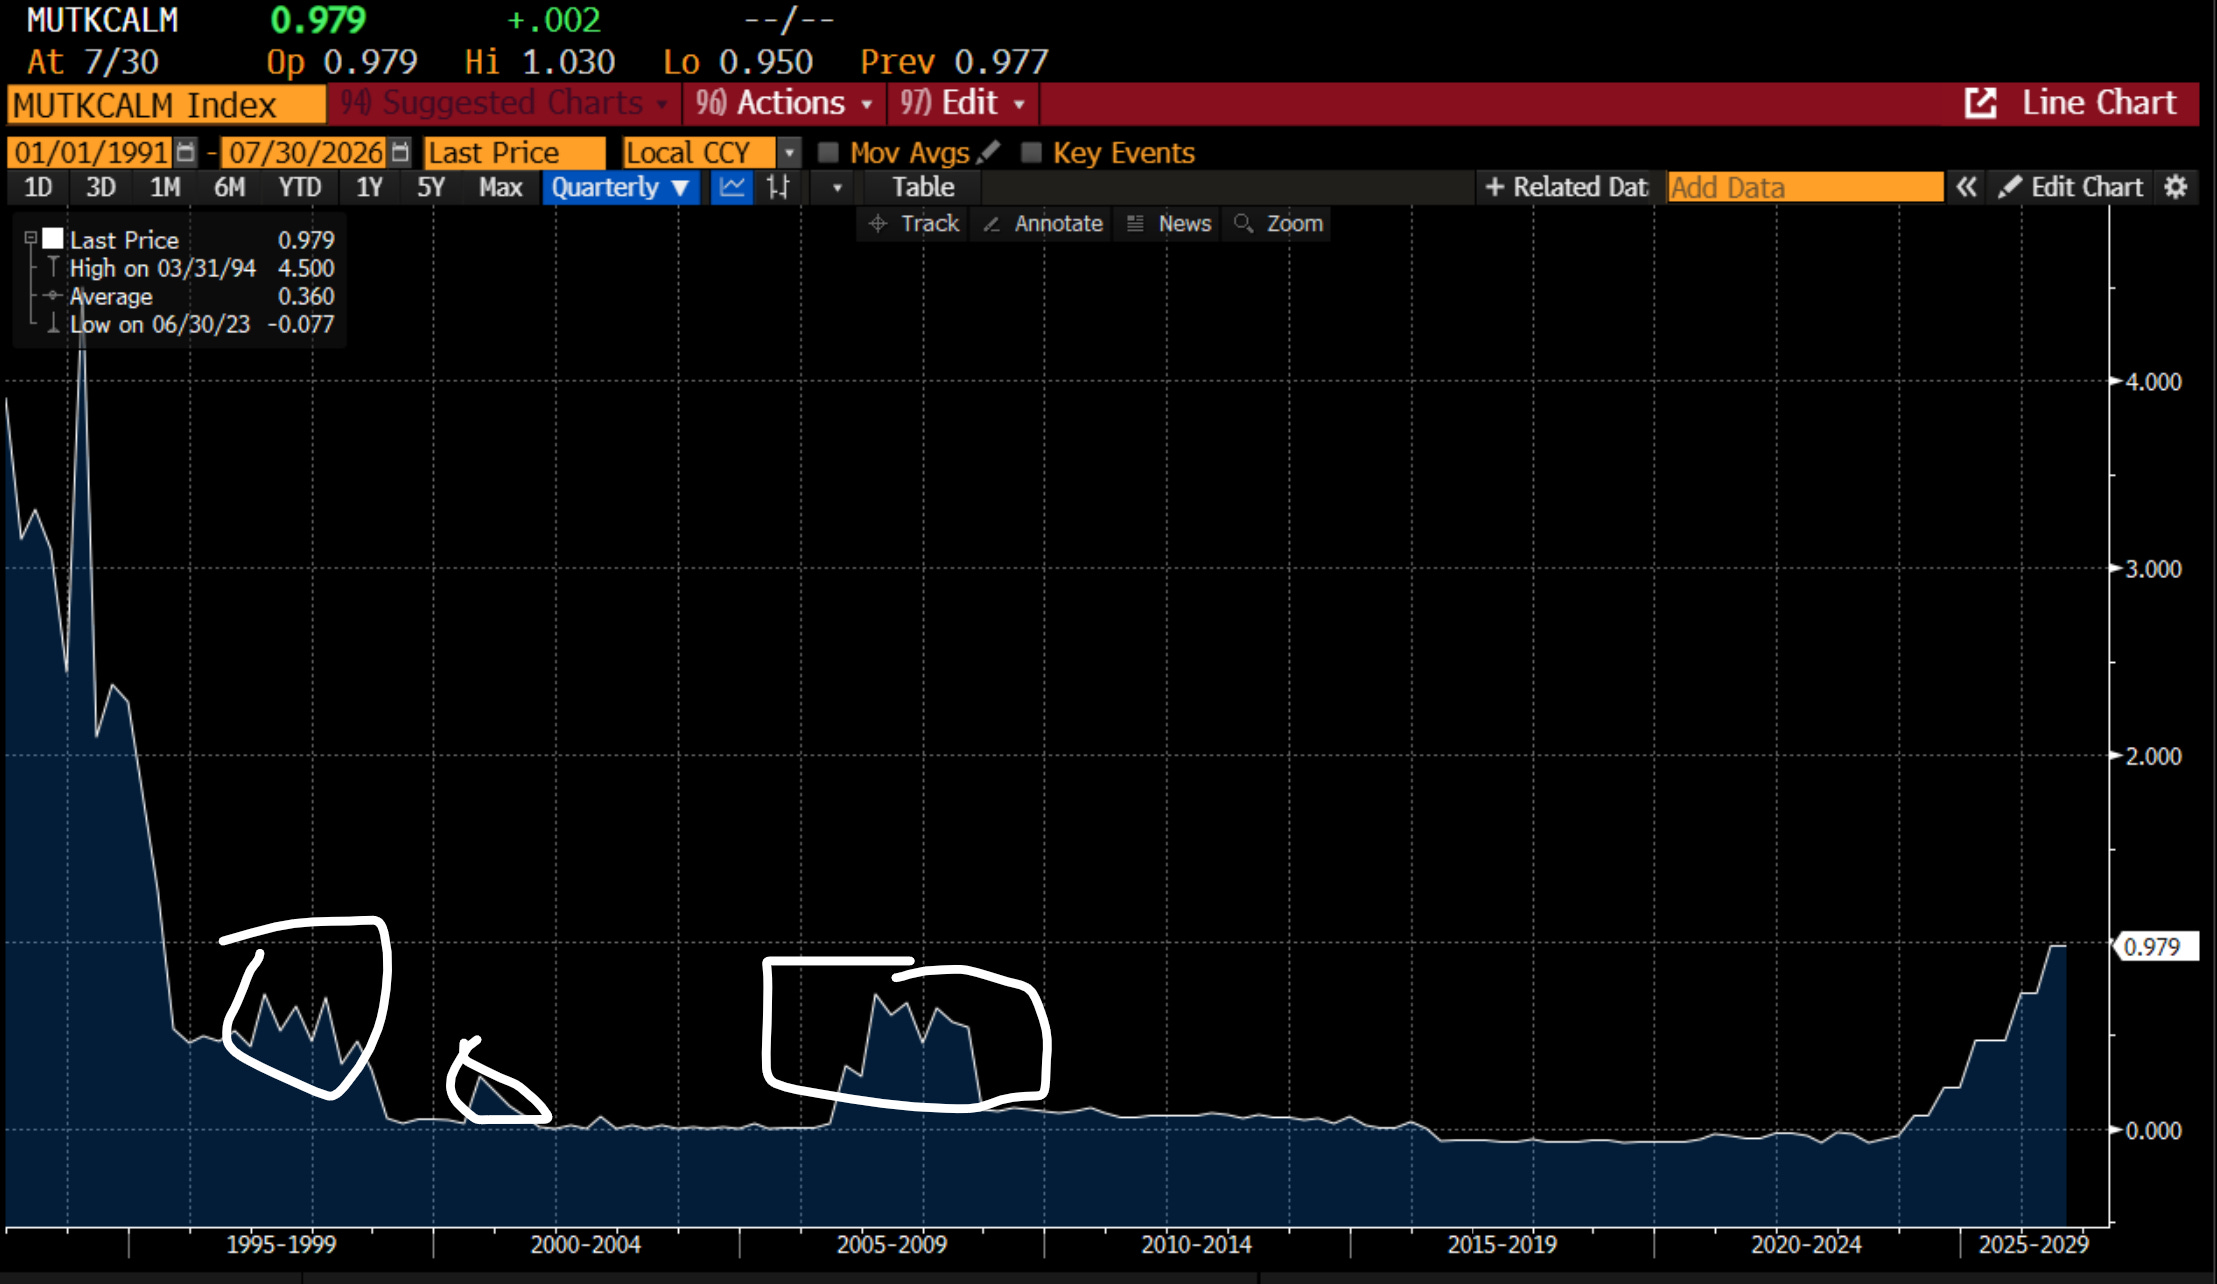
Task: Select the Max range tab
Action: [500, 187]
